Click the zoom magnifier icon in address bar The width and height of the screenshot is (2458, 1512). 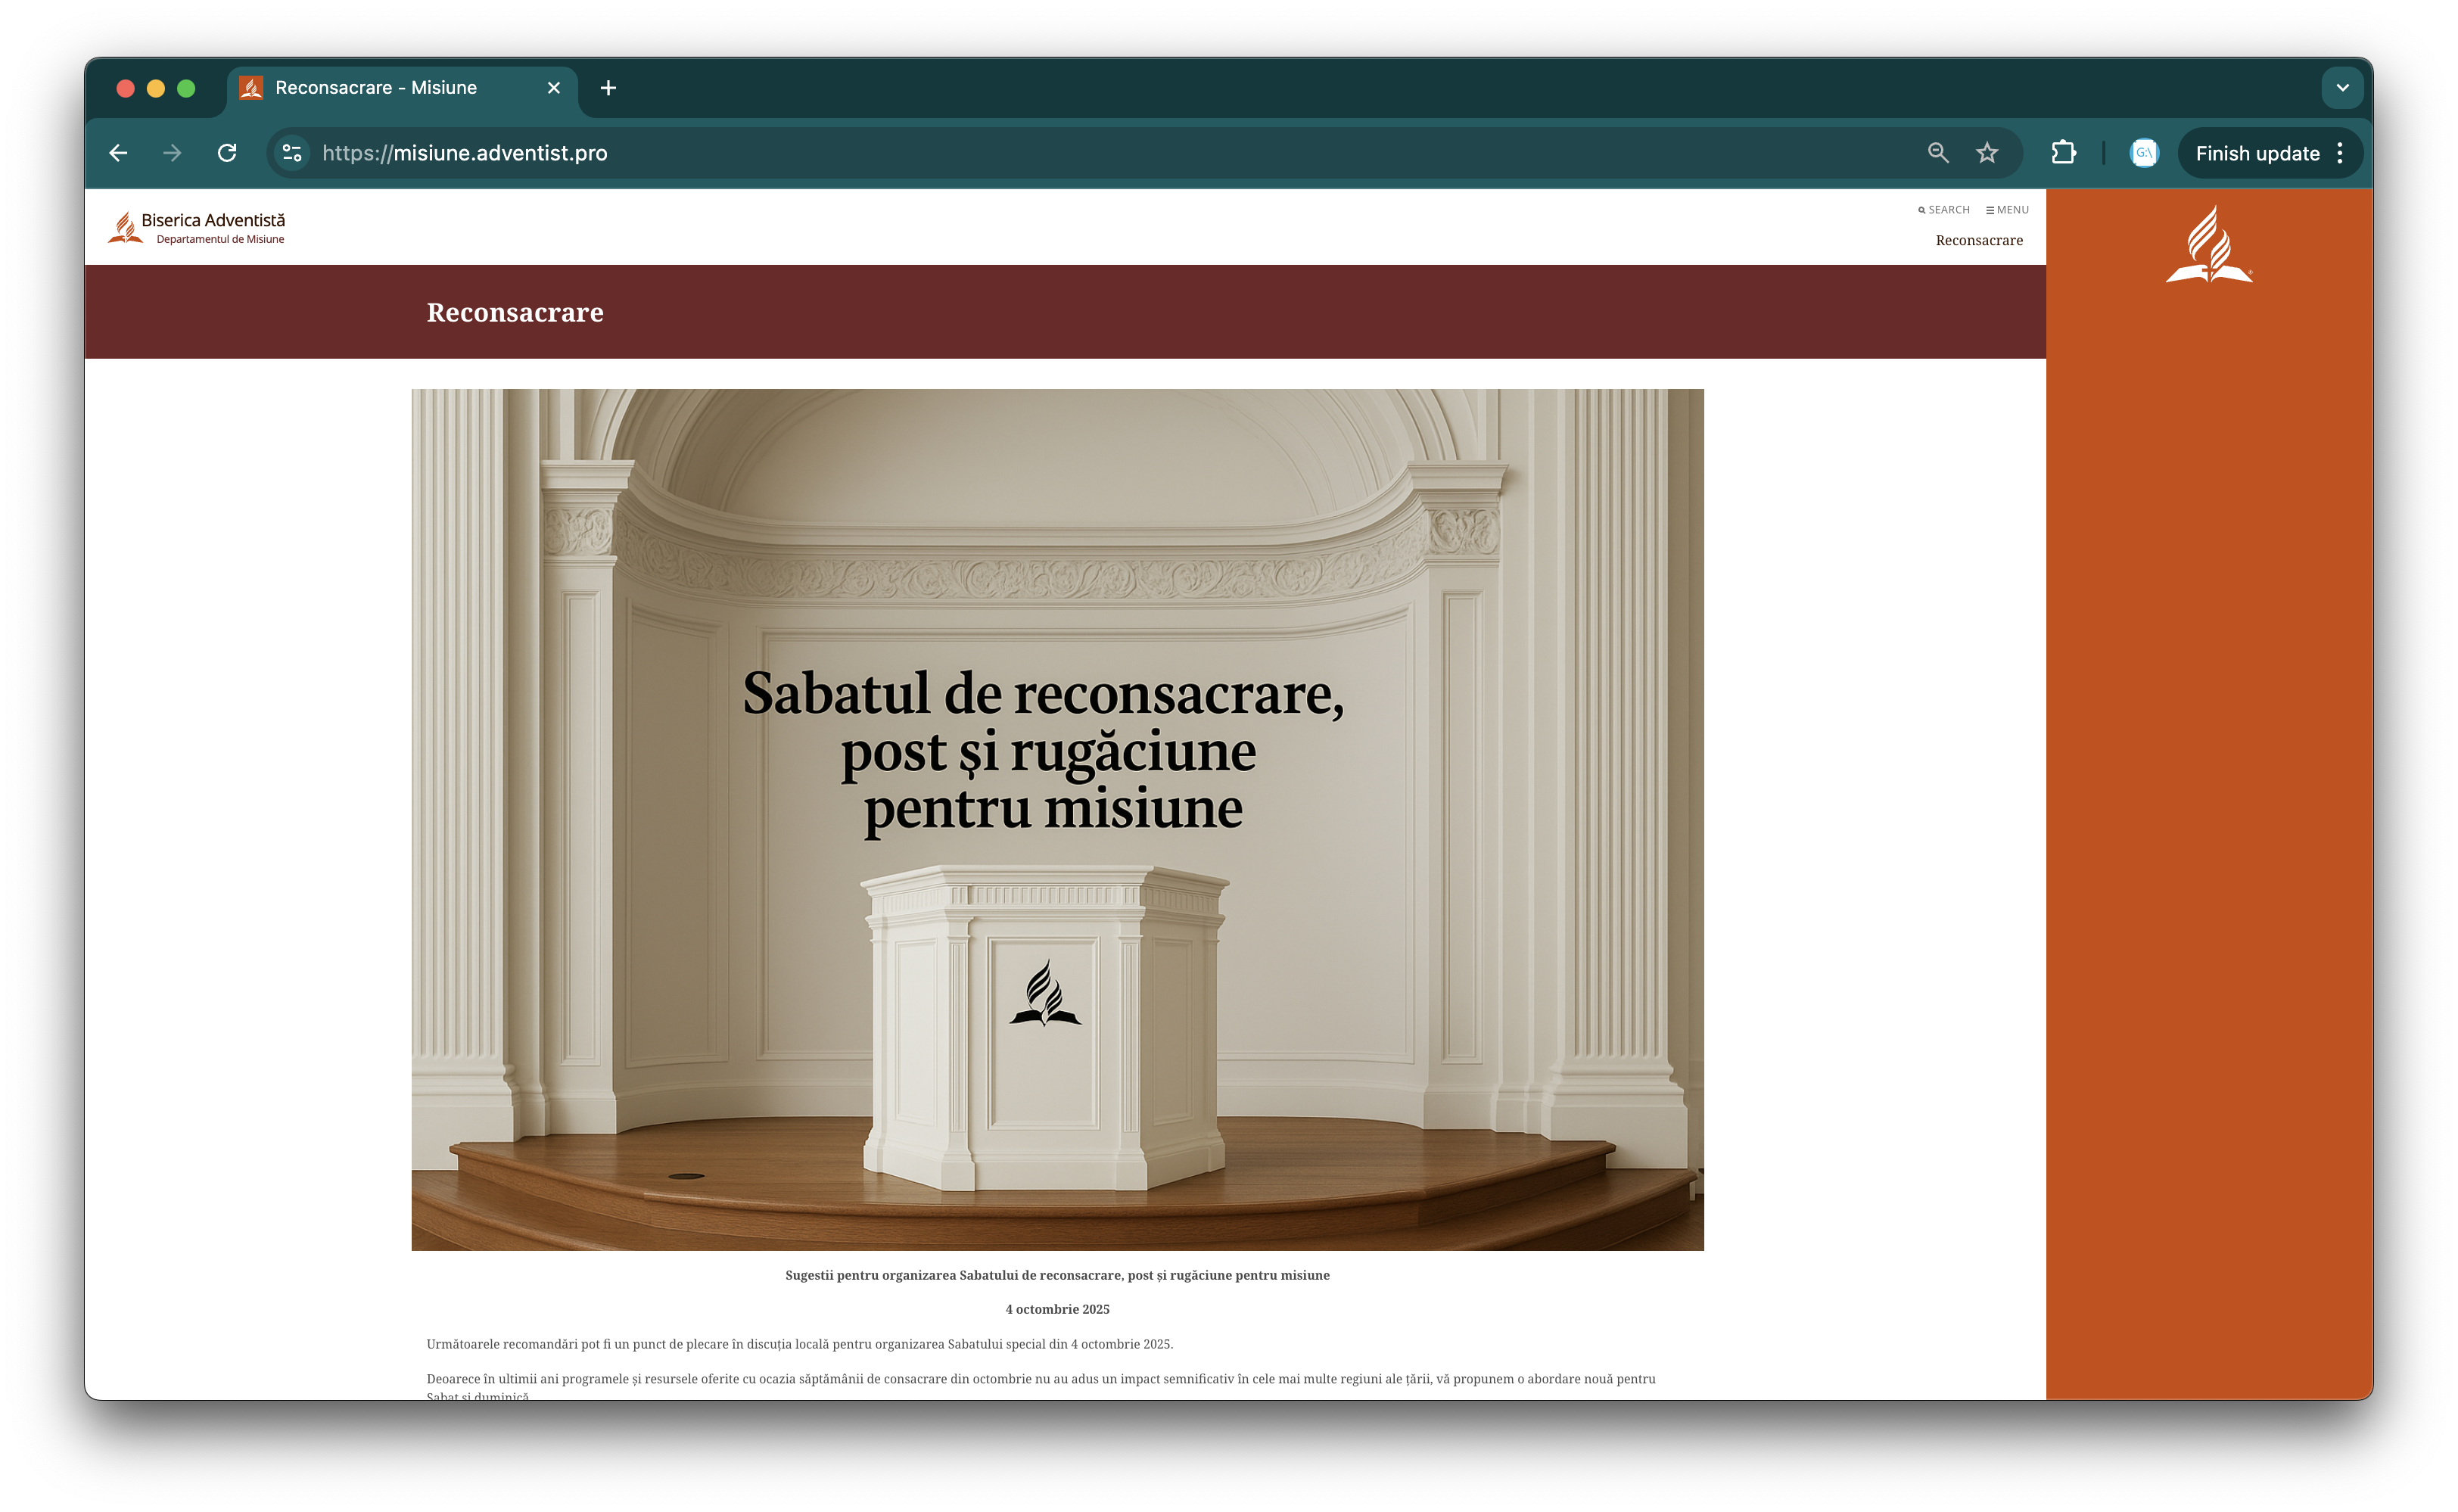pyautogui.click(x=1937, y=153)
